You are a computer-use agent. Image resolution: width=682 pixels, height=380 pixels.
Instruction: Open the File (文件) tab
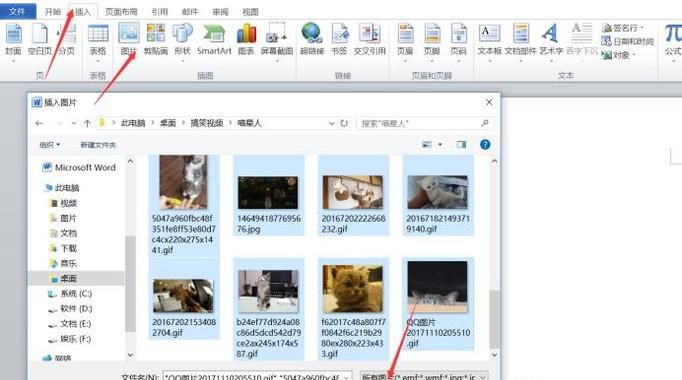point(17,11)
